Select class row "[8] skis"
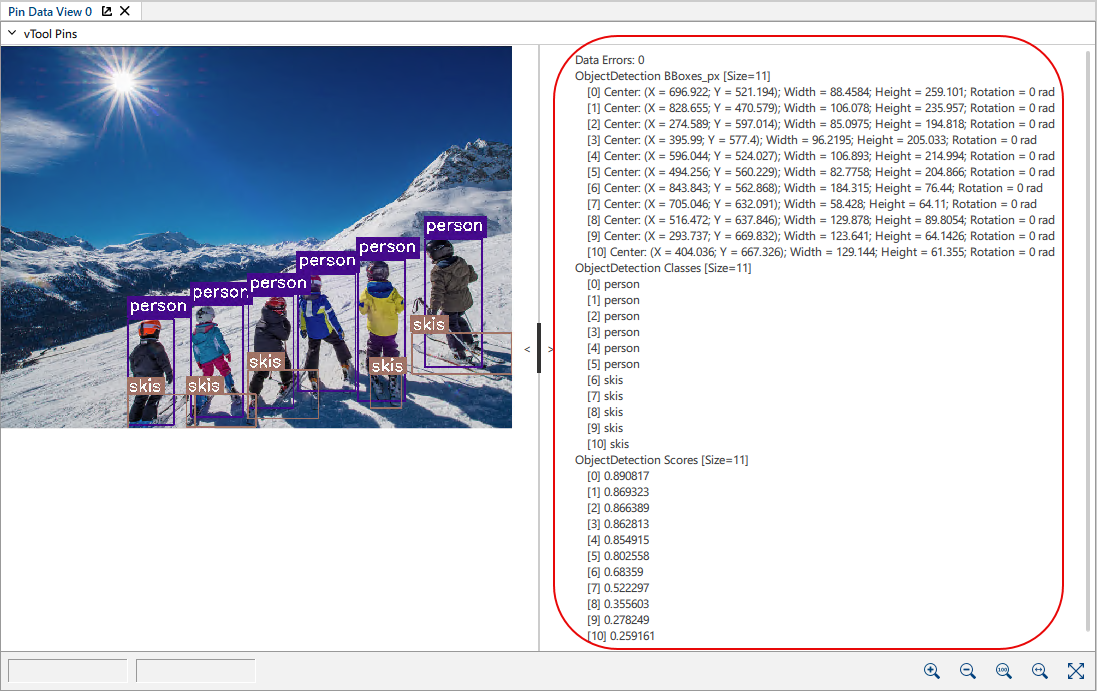Image resolution: width=1097 pixels, height=691 pixels. [x=604, y=413]
